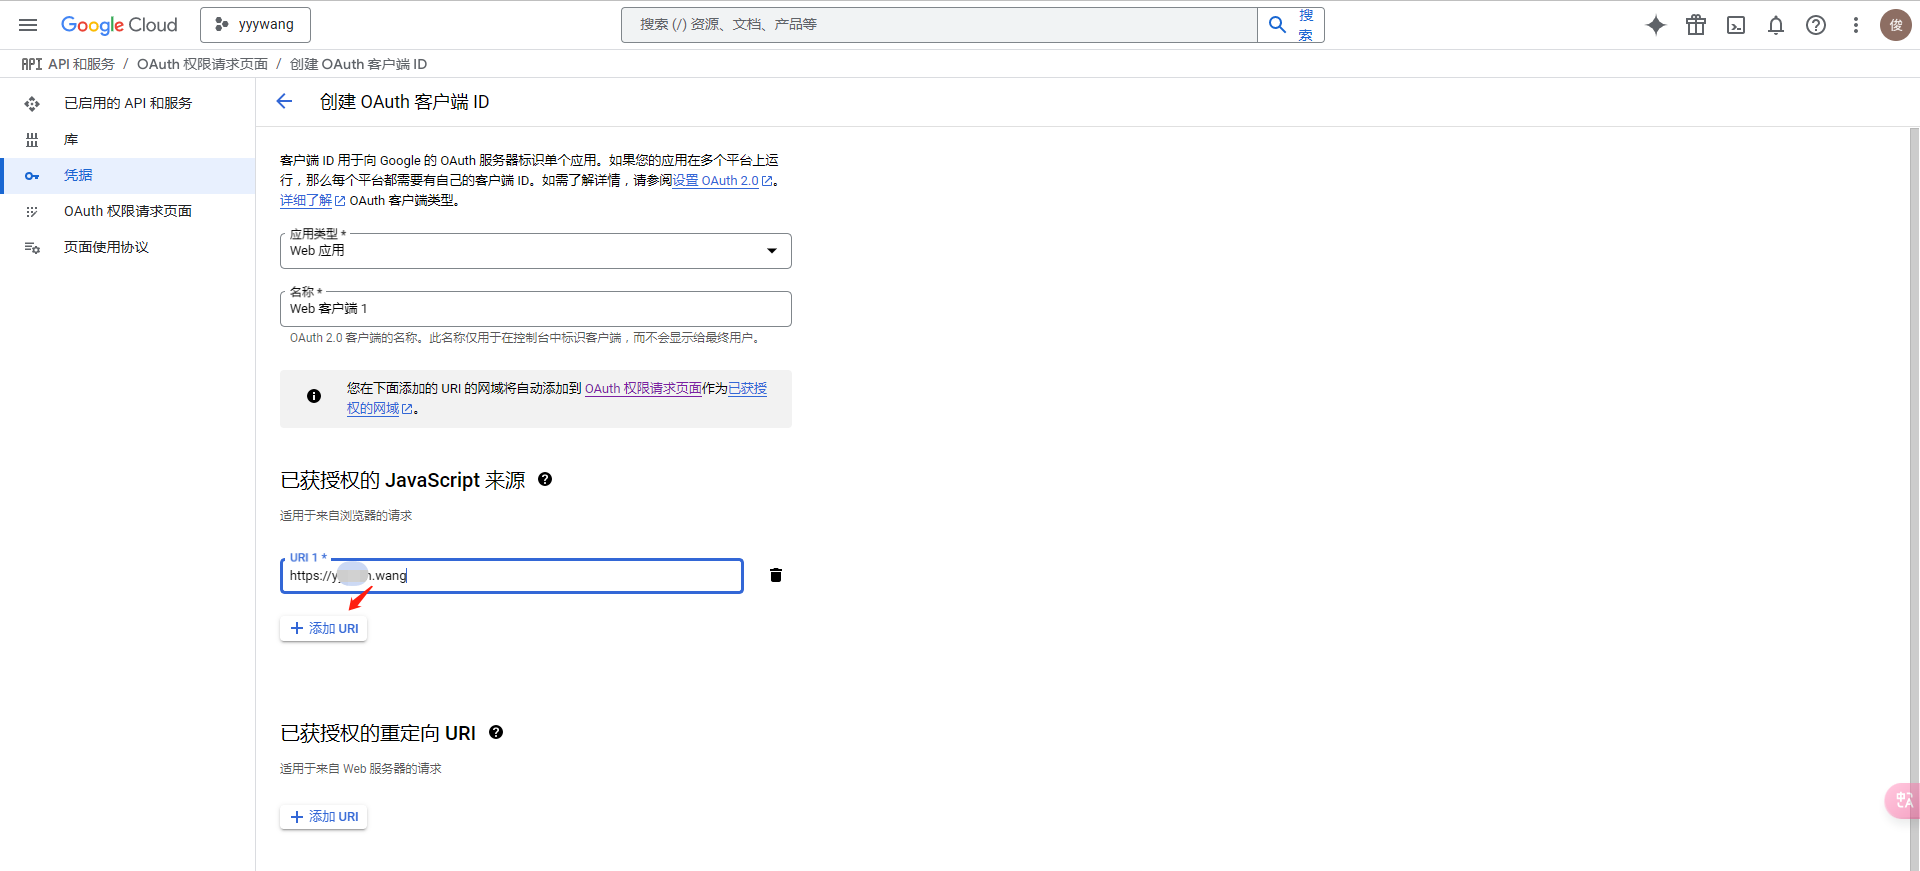This screenshot has width=1920, height=871.
Task: Add URI under JavaScript origins
Action: [x=324, y=628]
